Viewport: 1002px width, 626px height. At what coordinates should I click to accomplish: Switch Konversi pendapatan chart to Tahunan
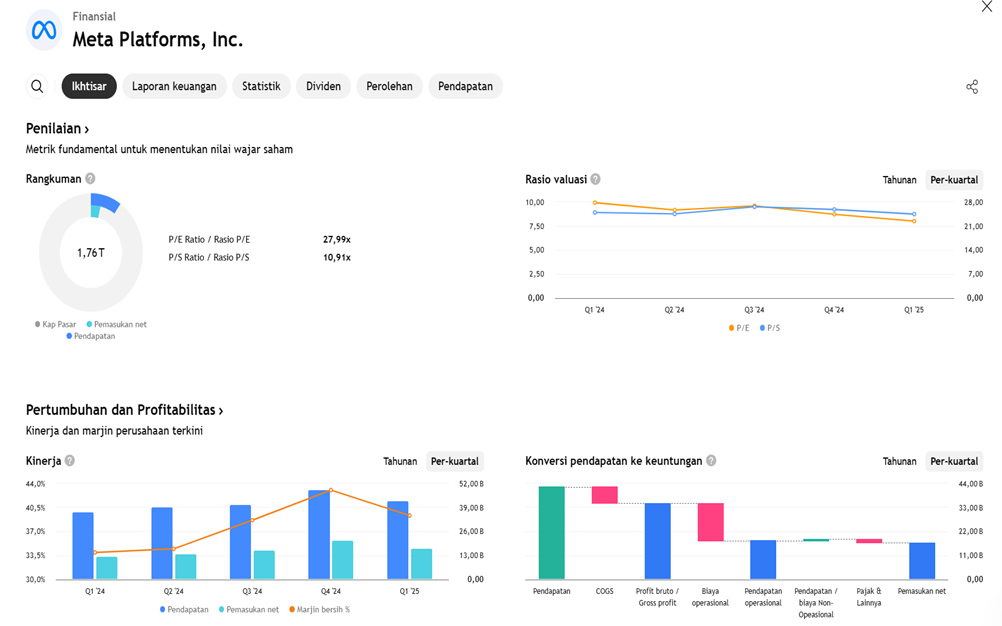point(899,461)
